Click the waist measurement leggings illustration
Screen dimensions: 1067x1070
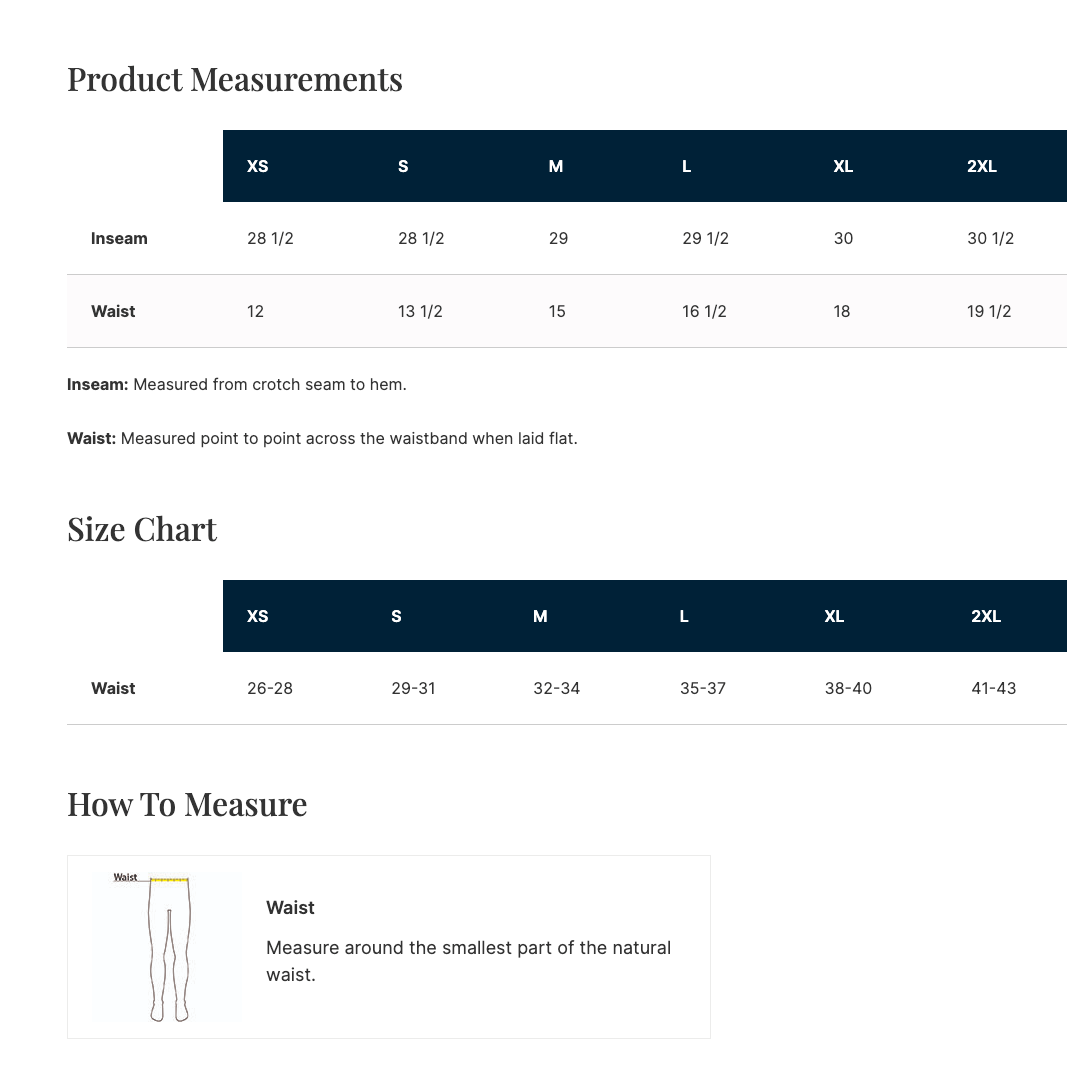167,946
